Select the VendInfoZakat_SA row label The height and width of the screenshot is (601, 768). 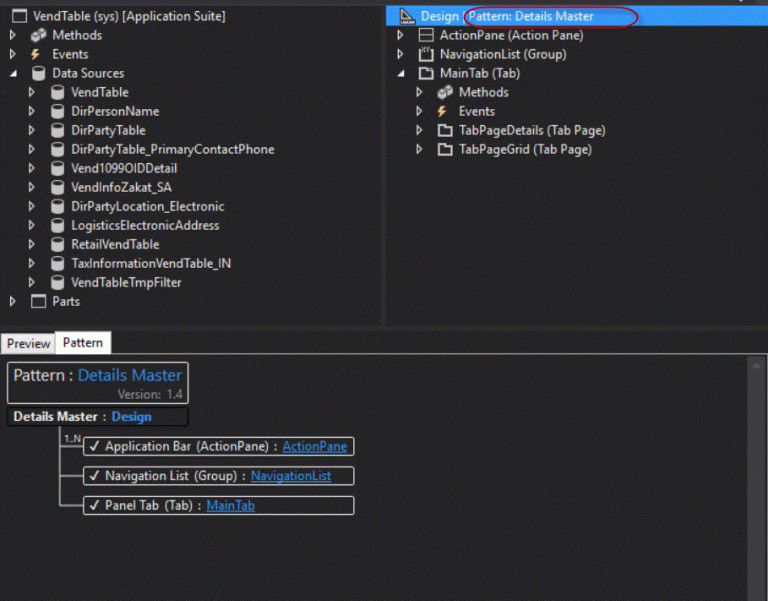pyautogui.click(x=121, y=188)
